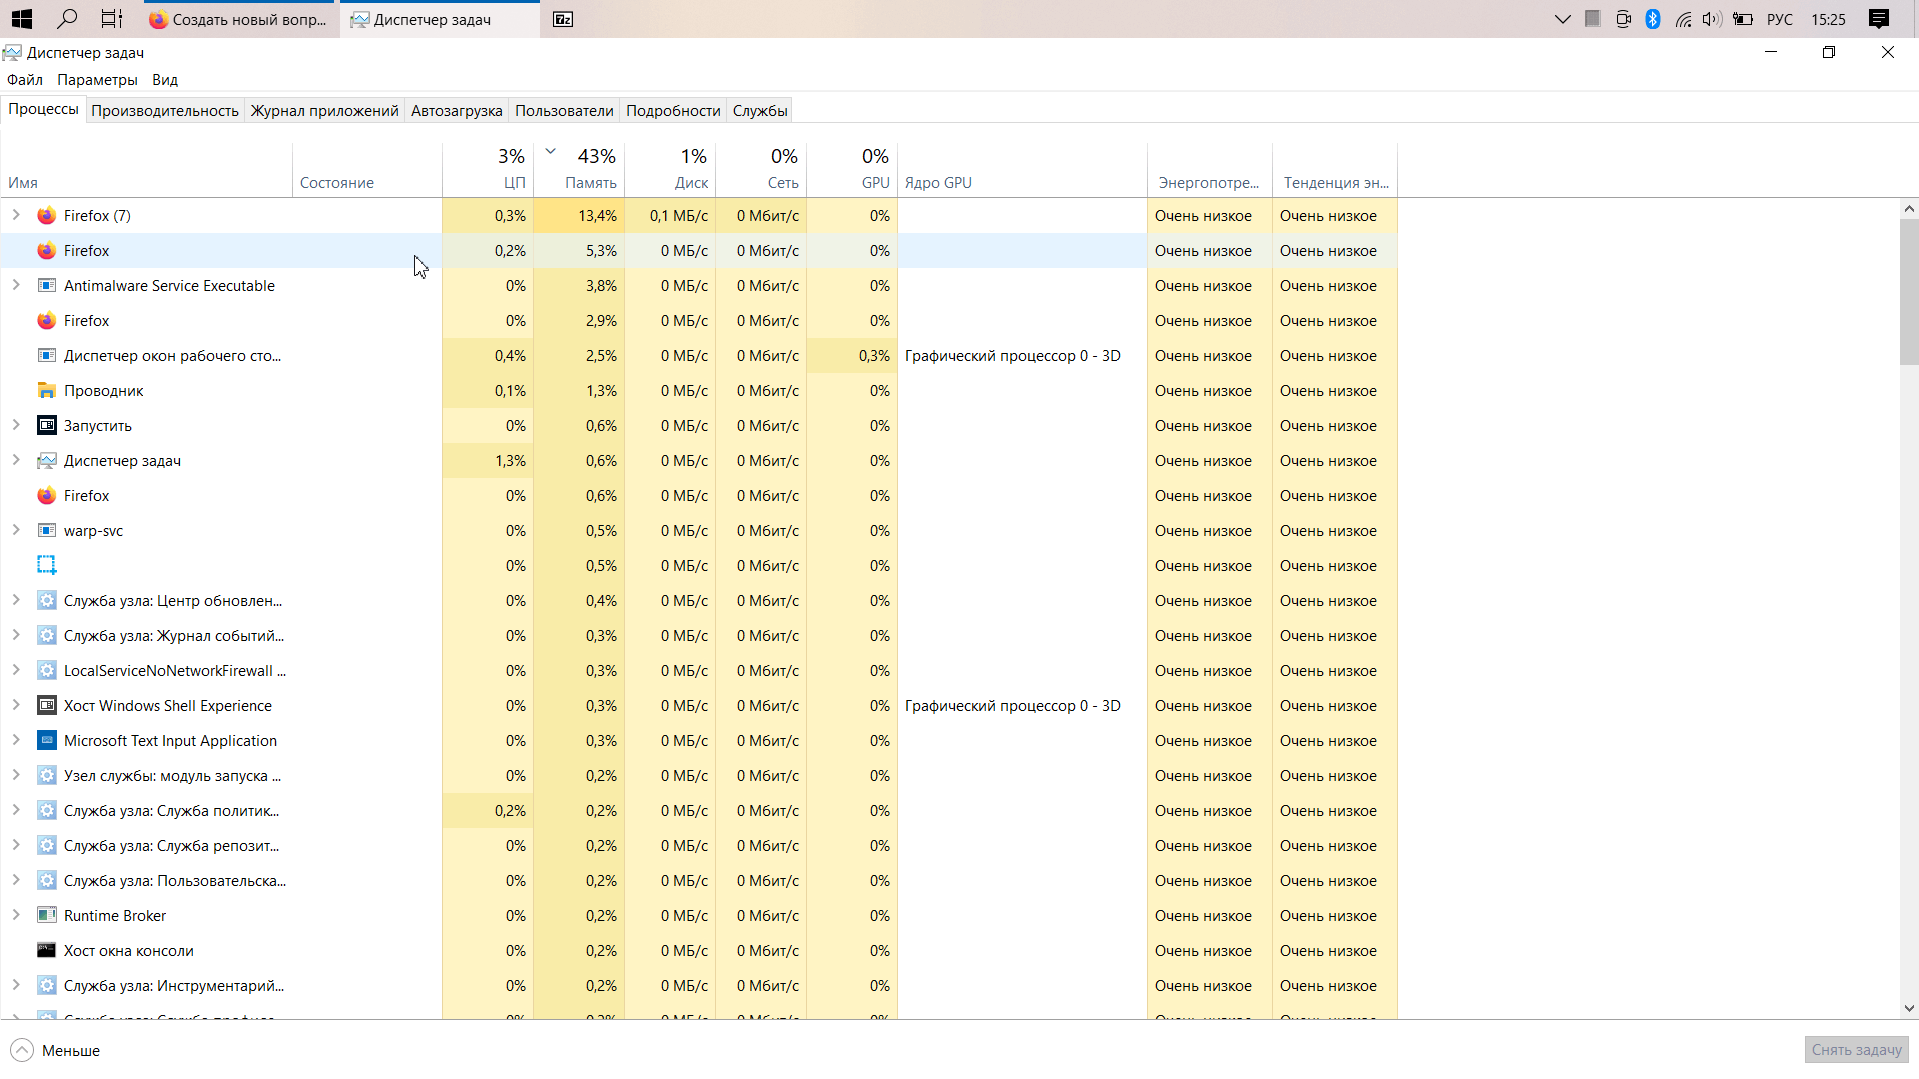Expand the warp-svc process row
This screenshot has width=1919, height=1079.
point(16,530)
